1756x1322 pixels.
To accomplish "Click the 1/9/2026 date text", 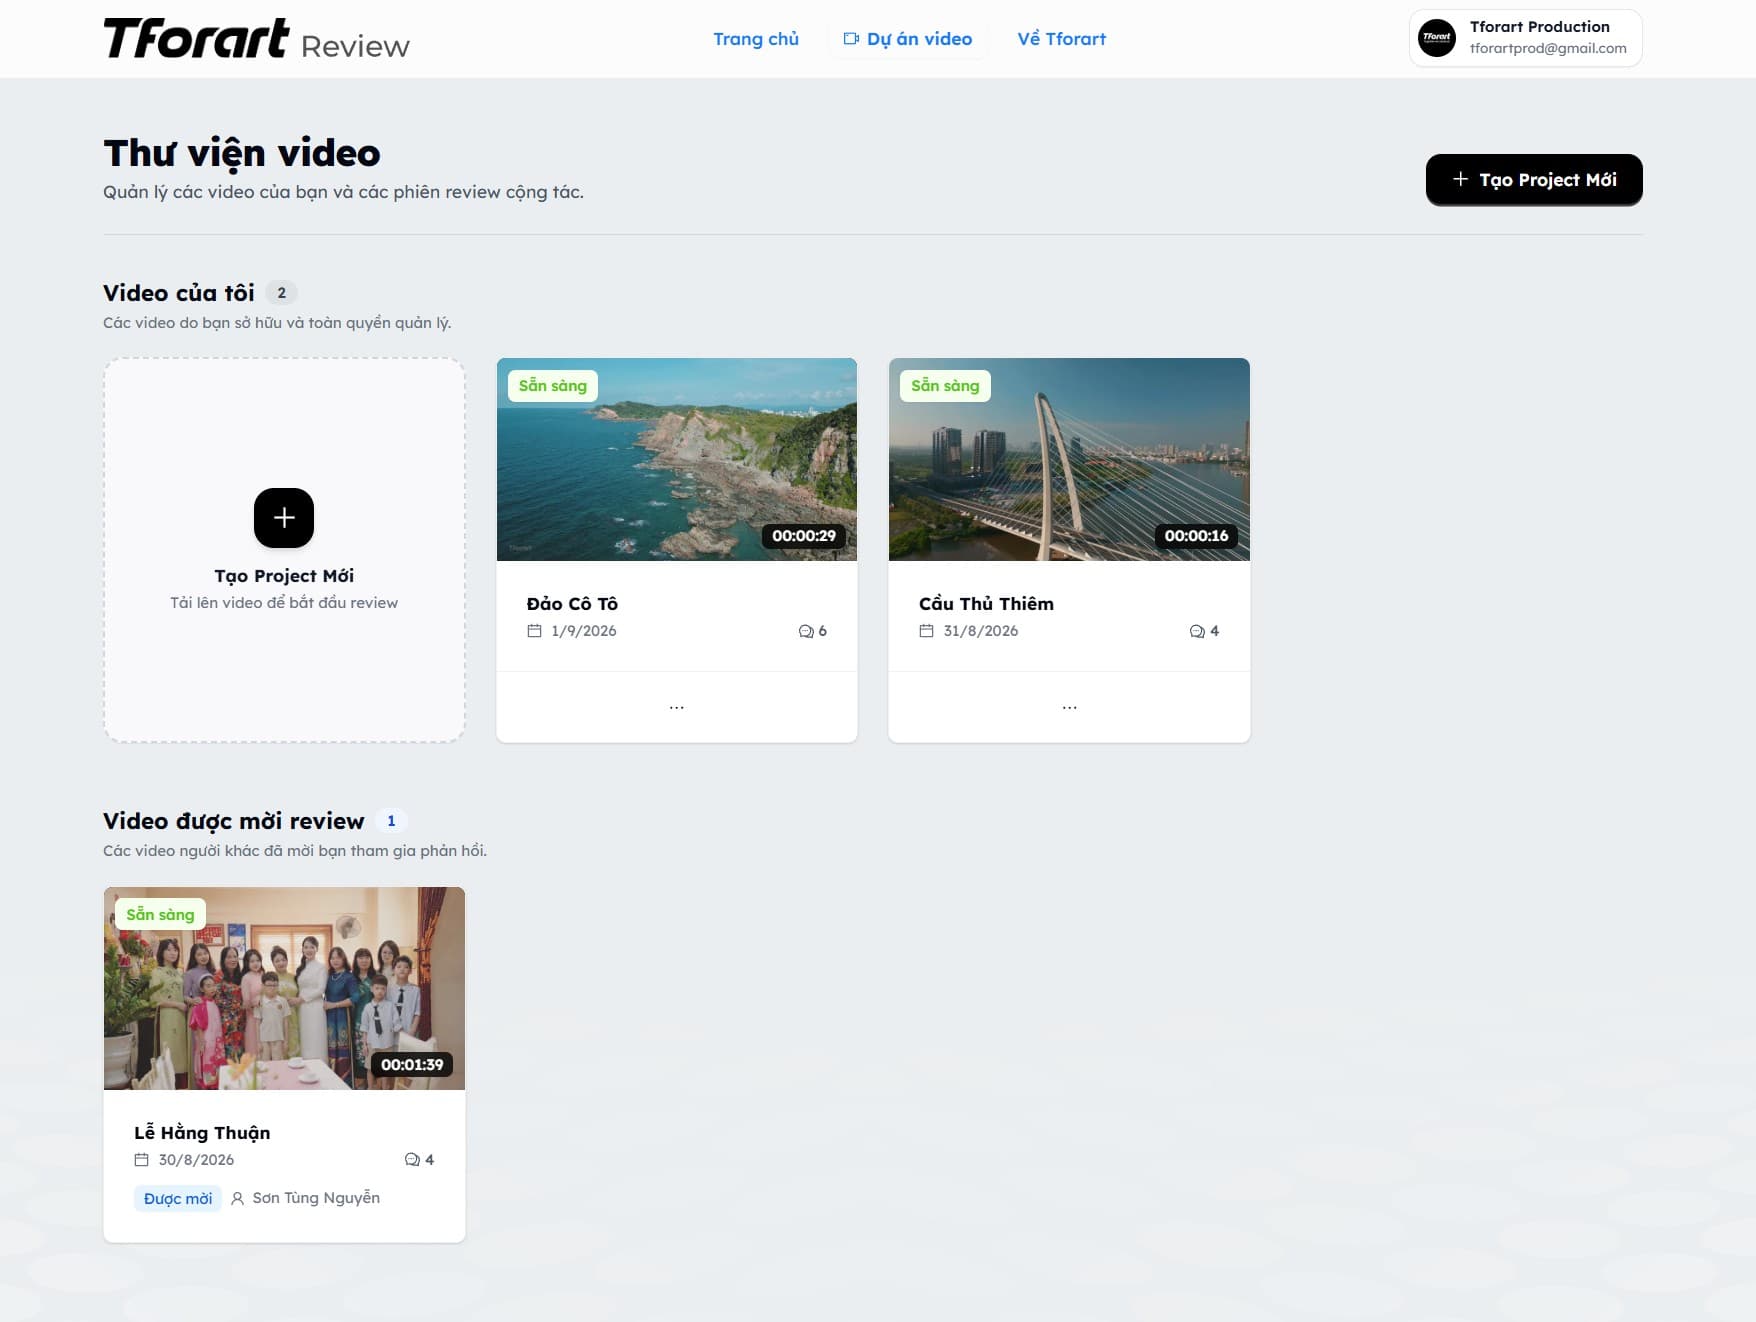I will [x=584, y=631].
